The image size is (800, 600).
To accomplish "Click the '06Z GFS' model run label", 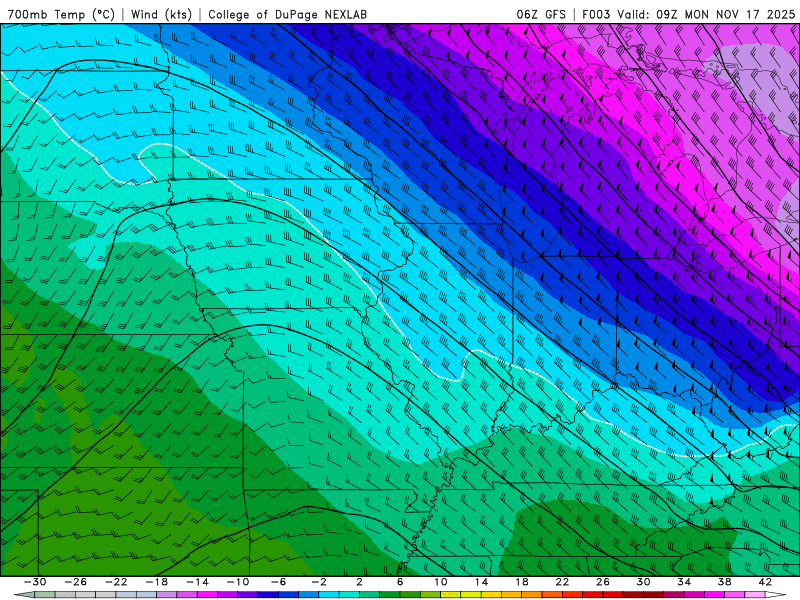I will (x=541, y=14).
